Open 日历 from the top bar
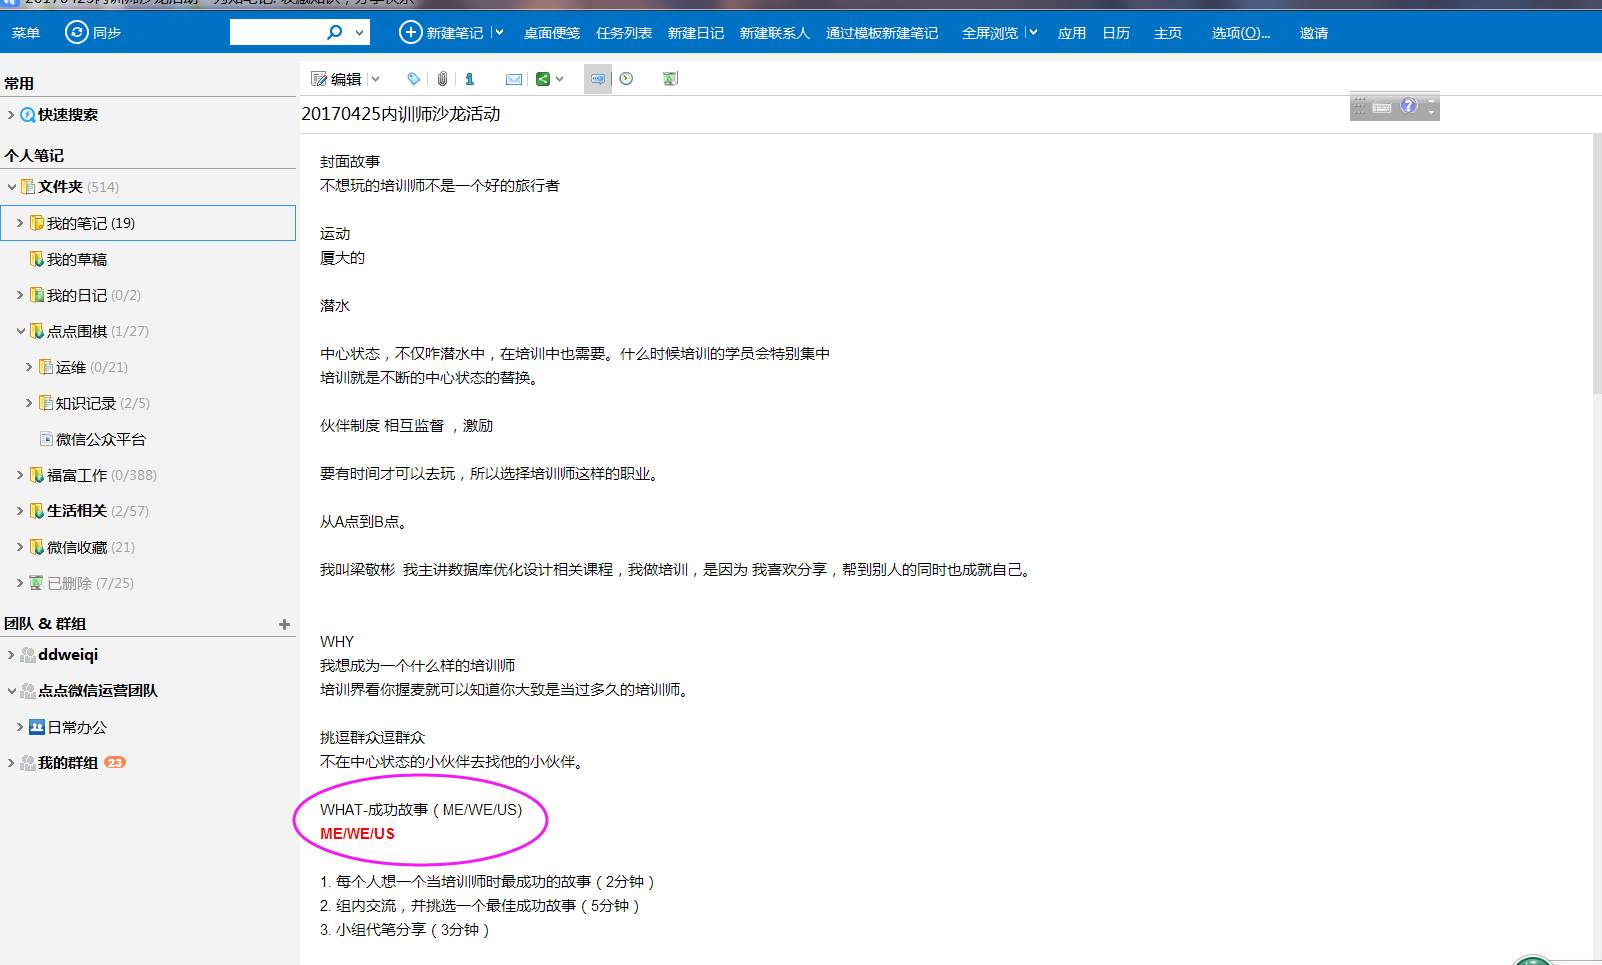Image resolution: width=1602 pixels, height=965 pixels. 1116,33
